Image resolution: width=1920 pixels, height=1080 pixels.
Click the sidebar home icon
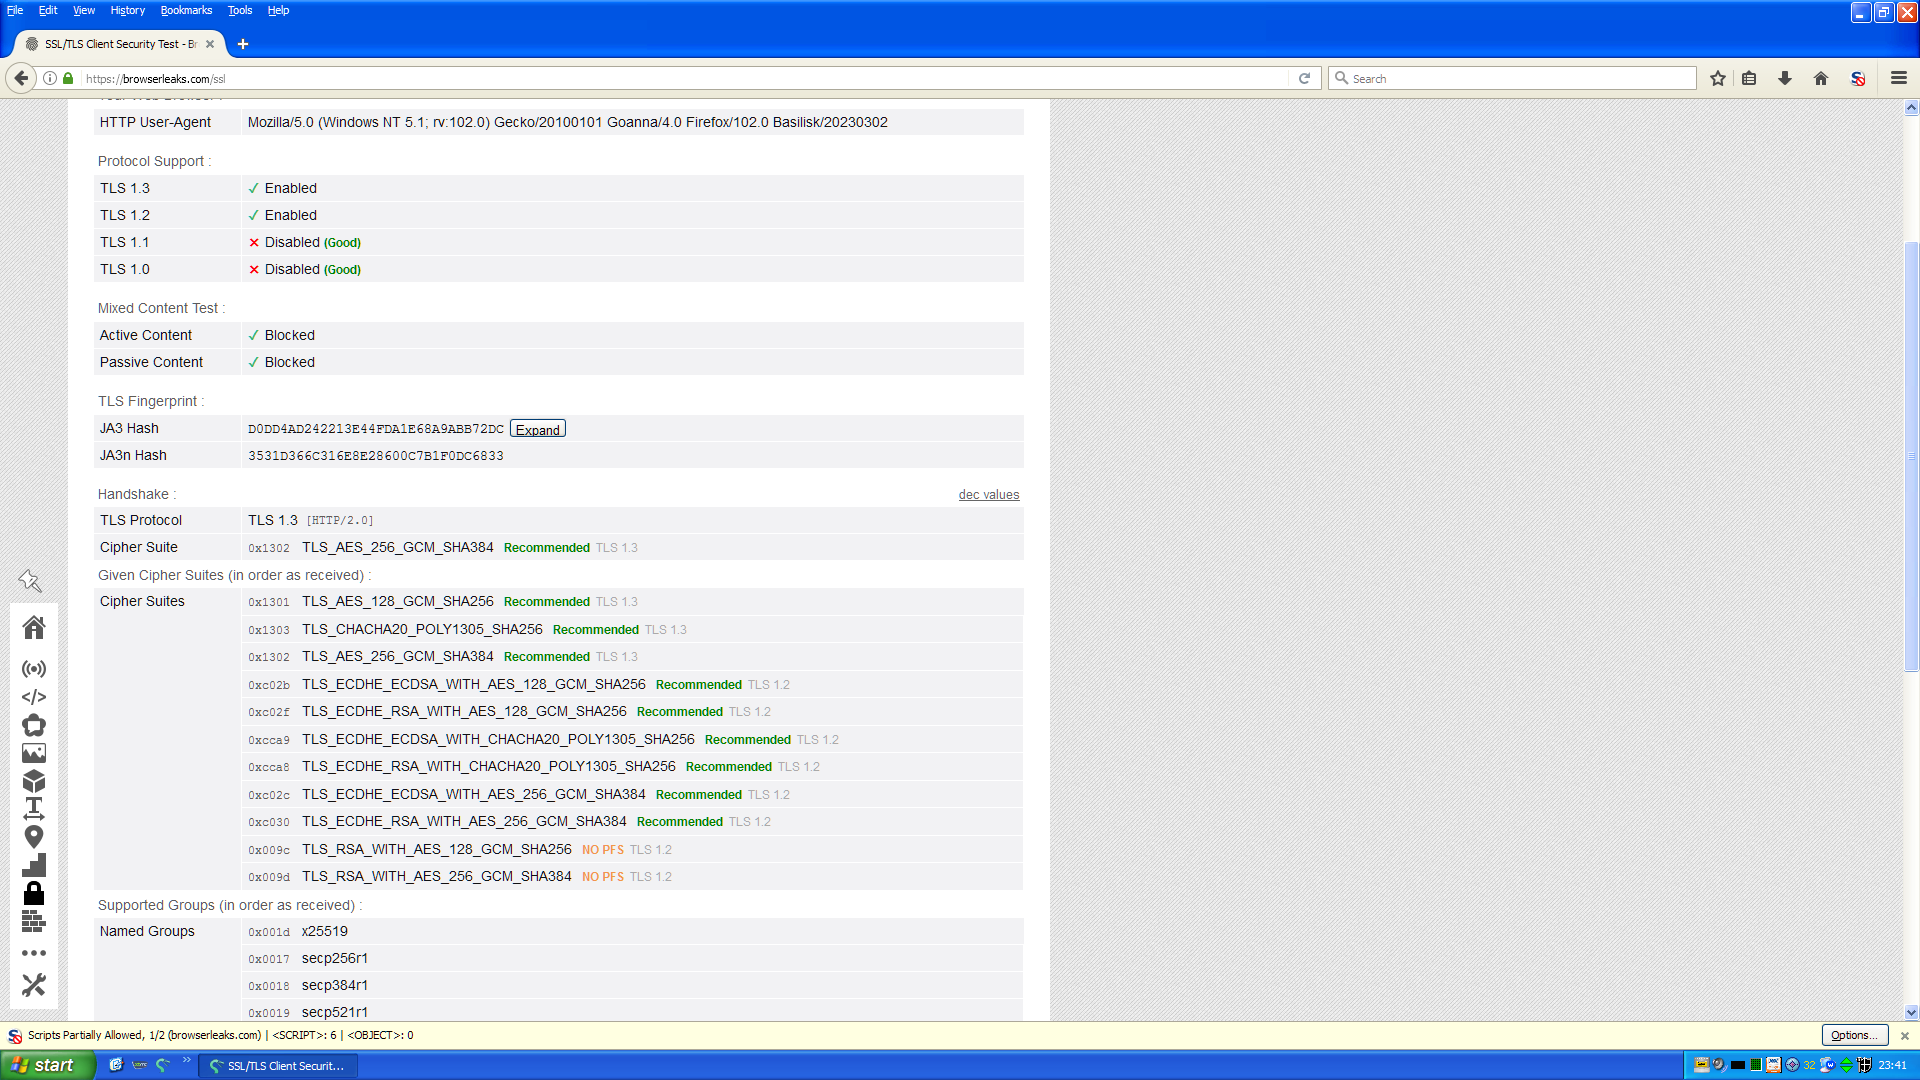(x=34, y=627)
